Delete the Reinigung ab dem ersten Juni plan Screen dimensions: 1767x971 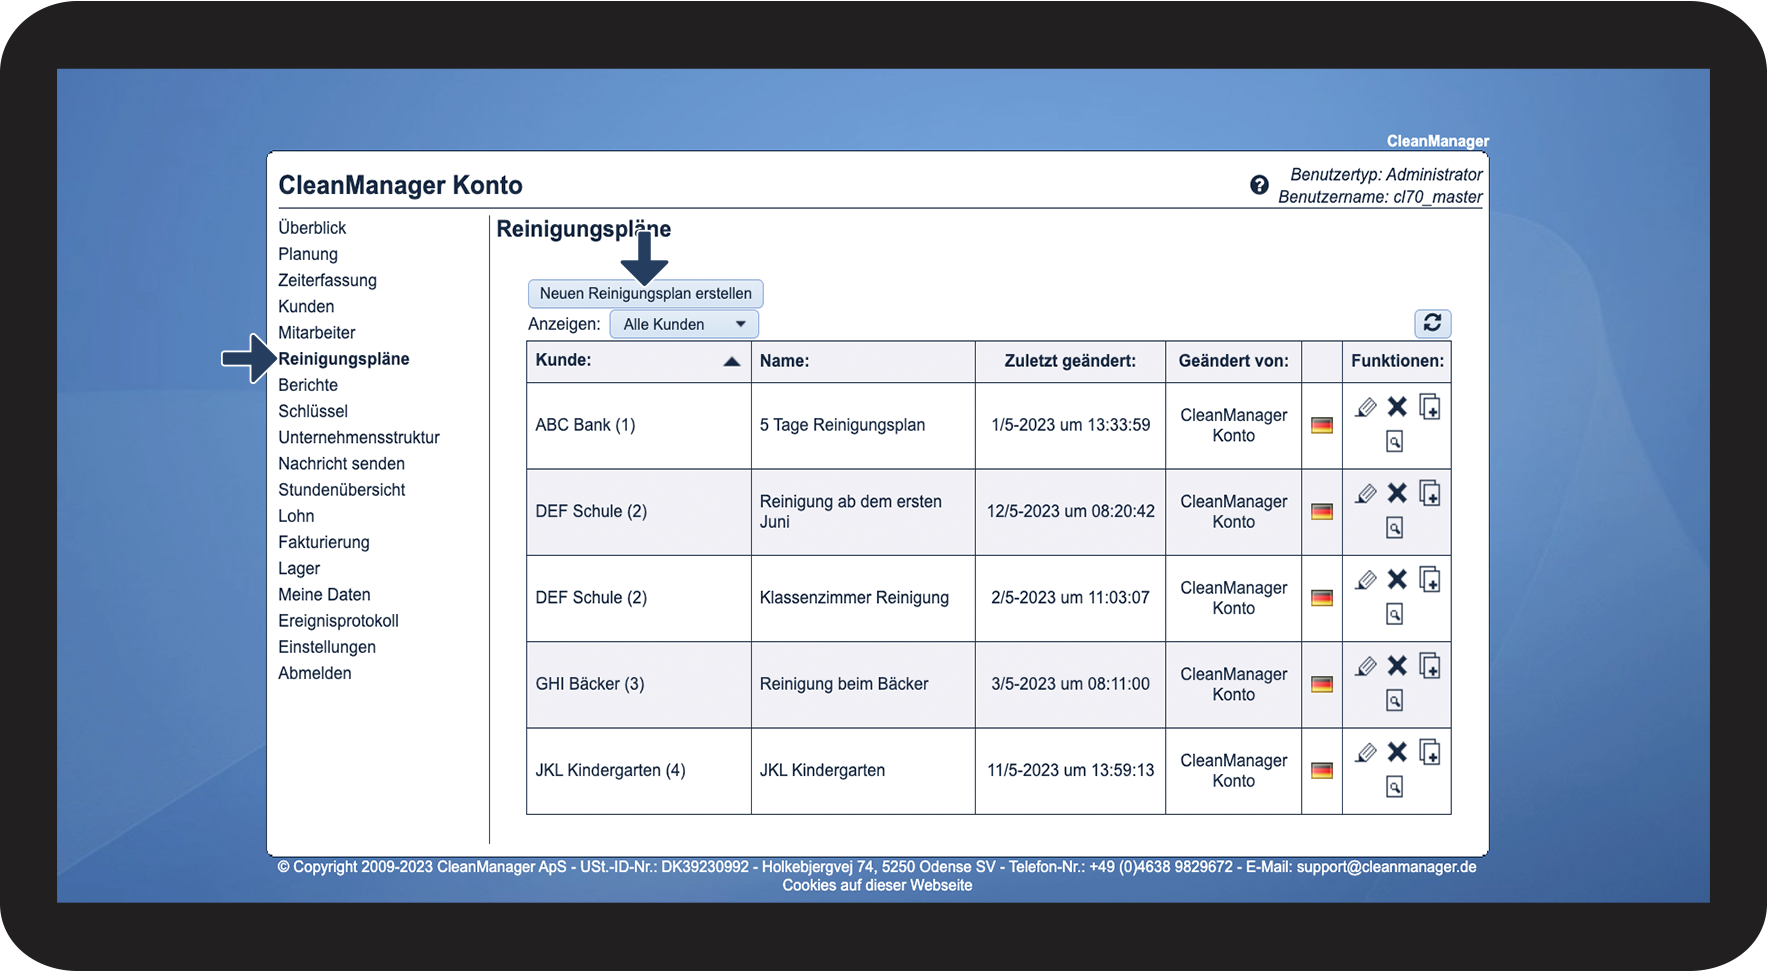1397,493
